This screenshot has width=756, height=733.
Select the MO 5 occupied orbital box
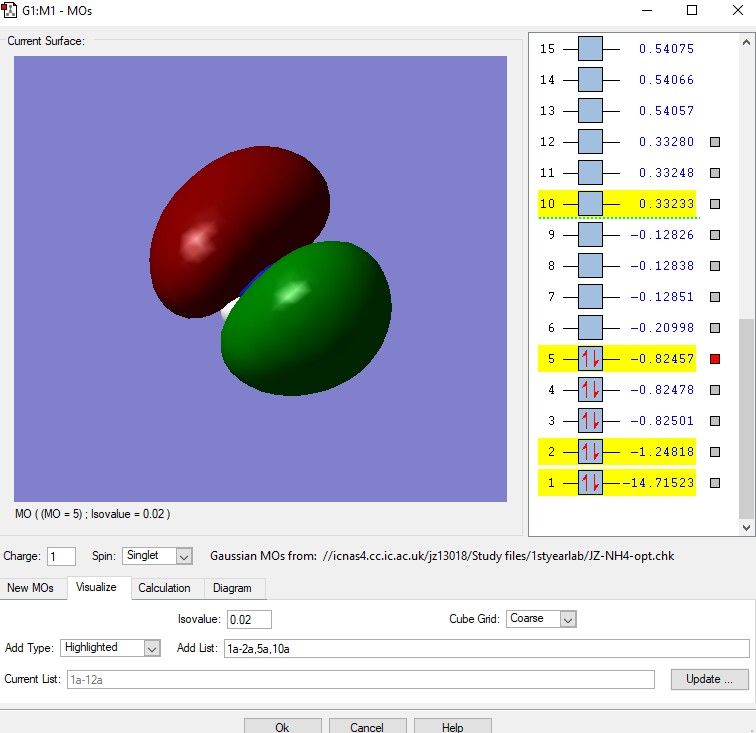(x=590, y=359)
